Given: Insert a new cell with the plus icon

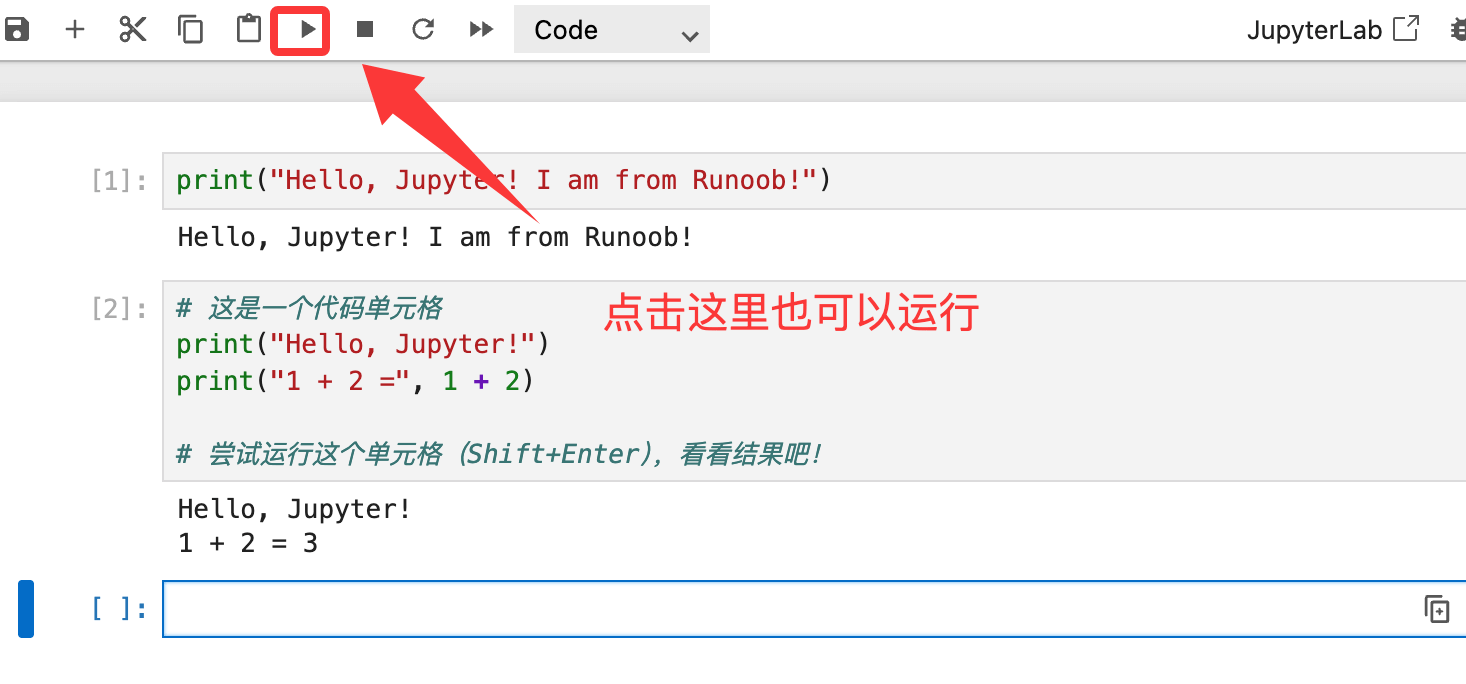Looking at the screenshot, I should click(75, 30).
